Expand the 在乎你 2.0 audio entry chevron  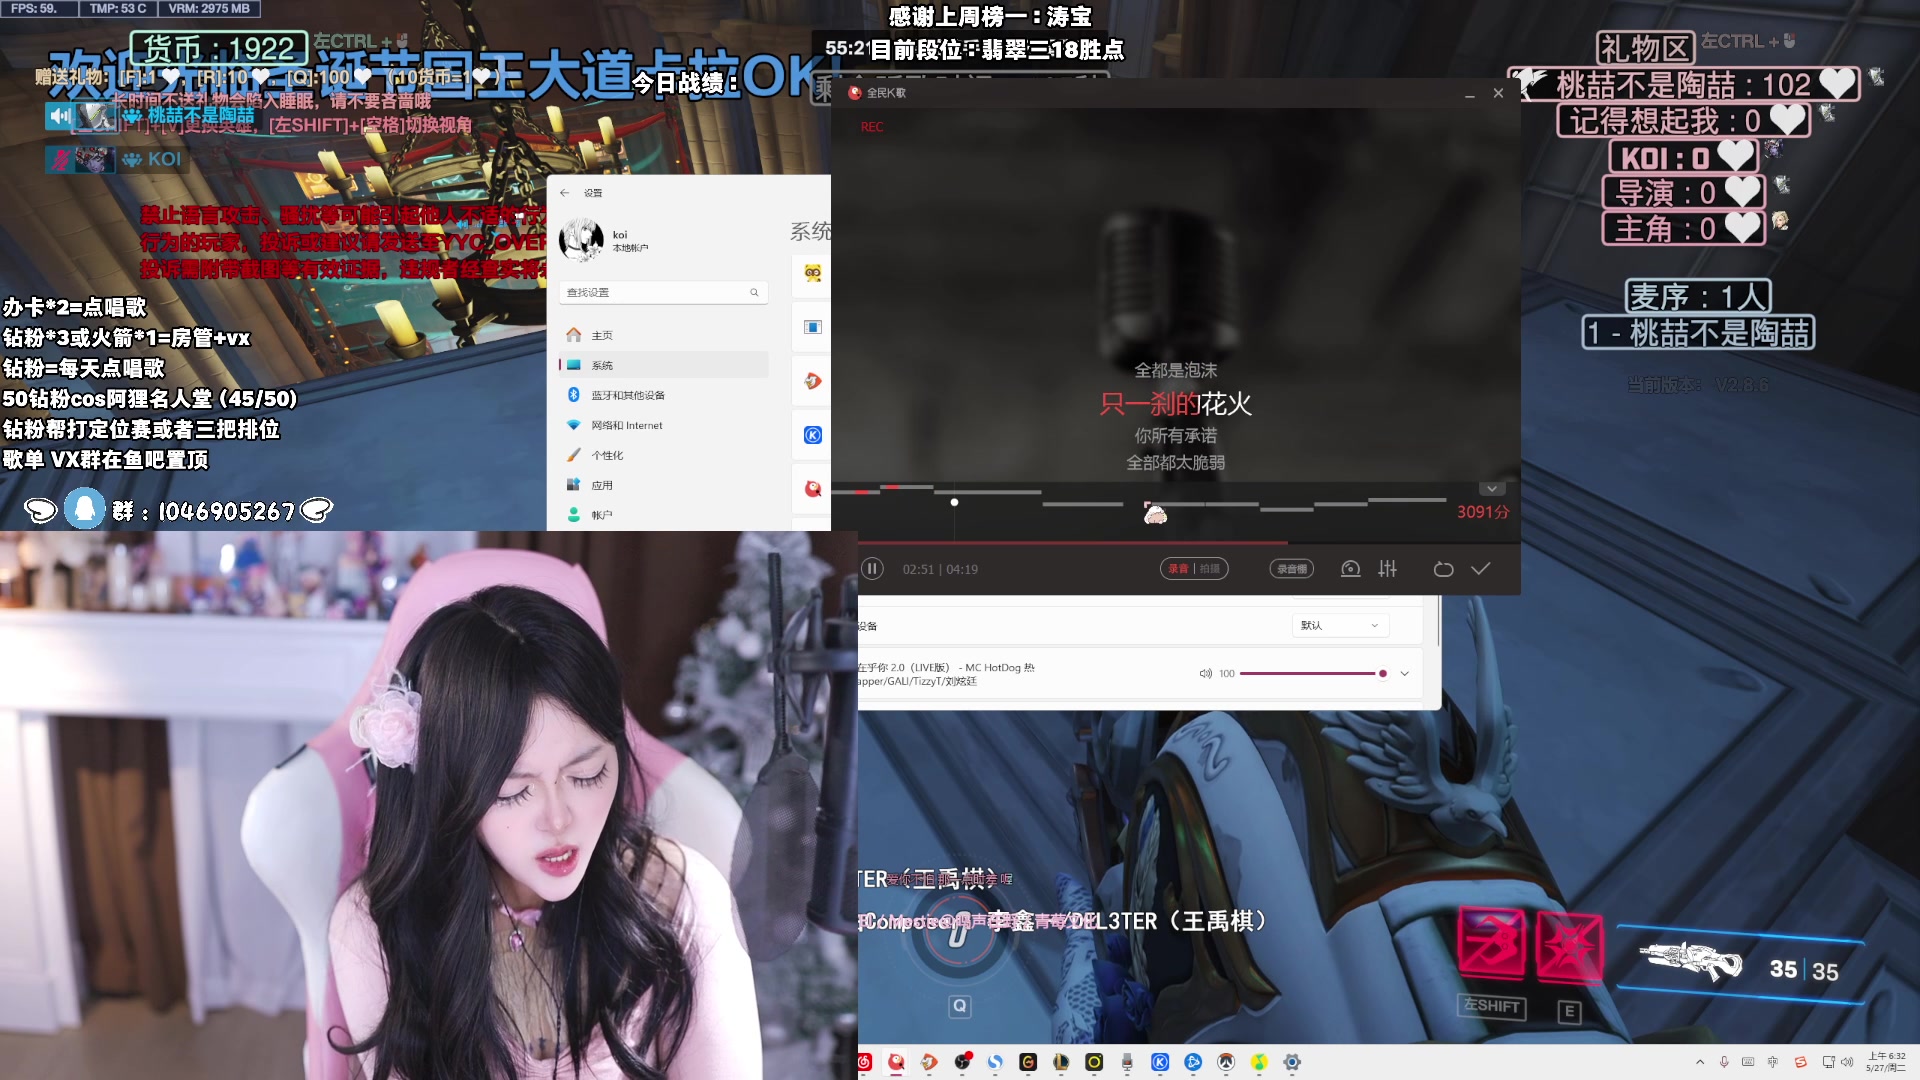coord(1405,674)
